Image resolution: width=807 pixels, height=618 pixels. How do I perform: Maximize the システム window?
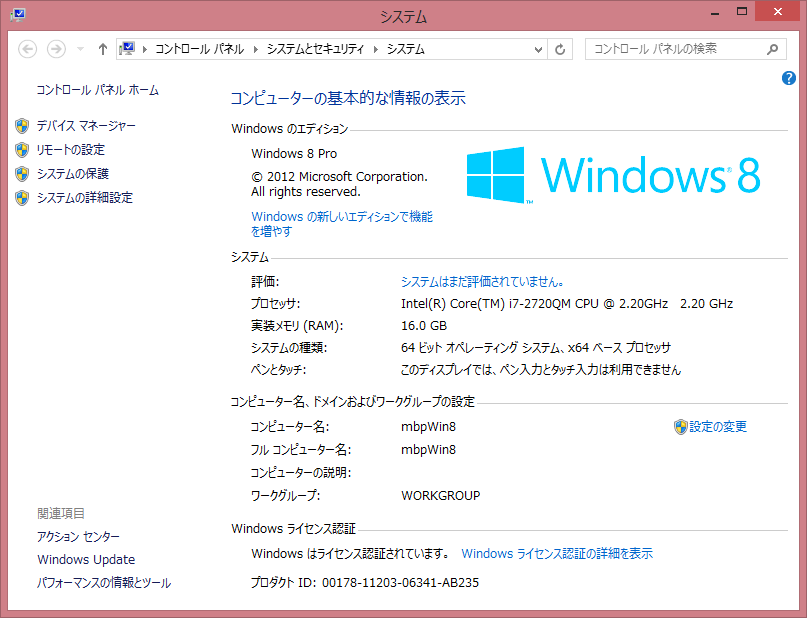click(742, 12)
